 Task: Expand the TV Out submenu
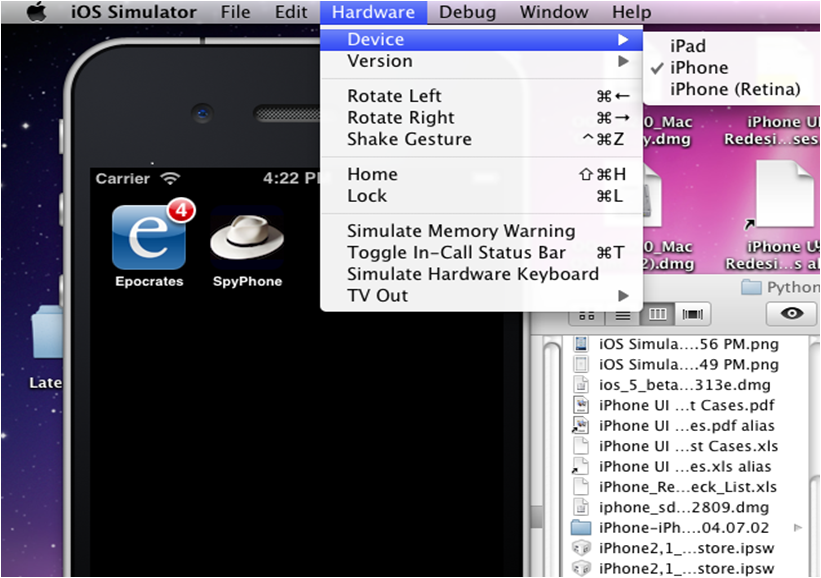(481, 295)
